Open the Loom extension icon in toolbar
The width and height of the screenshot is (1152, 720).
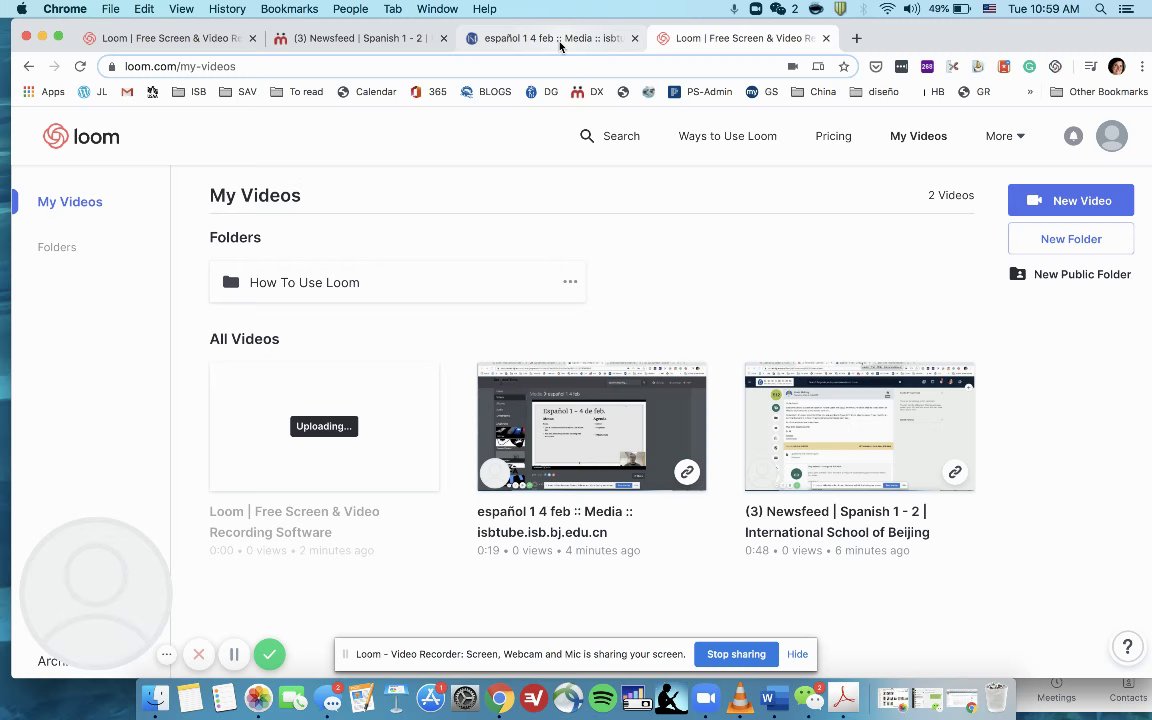pos(1055,66)
